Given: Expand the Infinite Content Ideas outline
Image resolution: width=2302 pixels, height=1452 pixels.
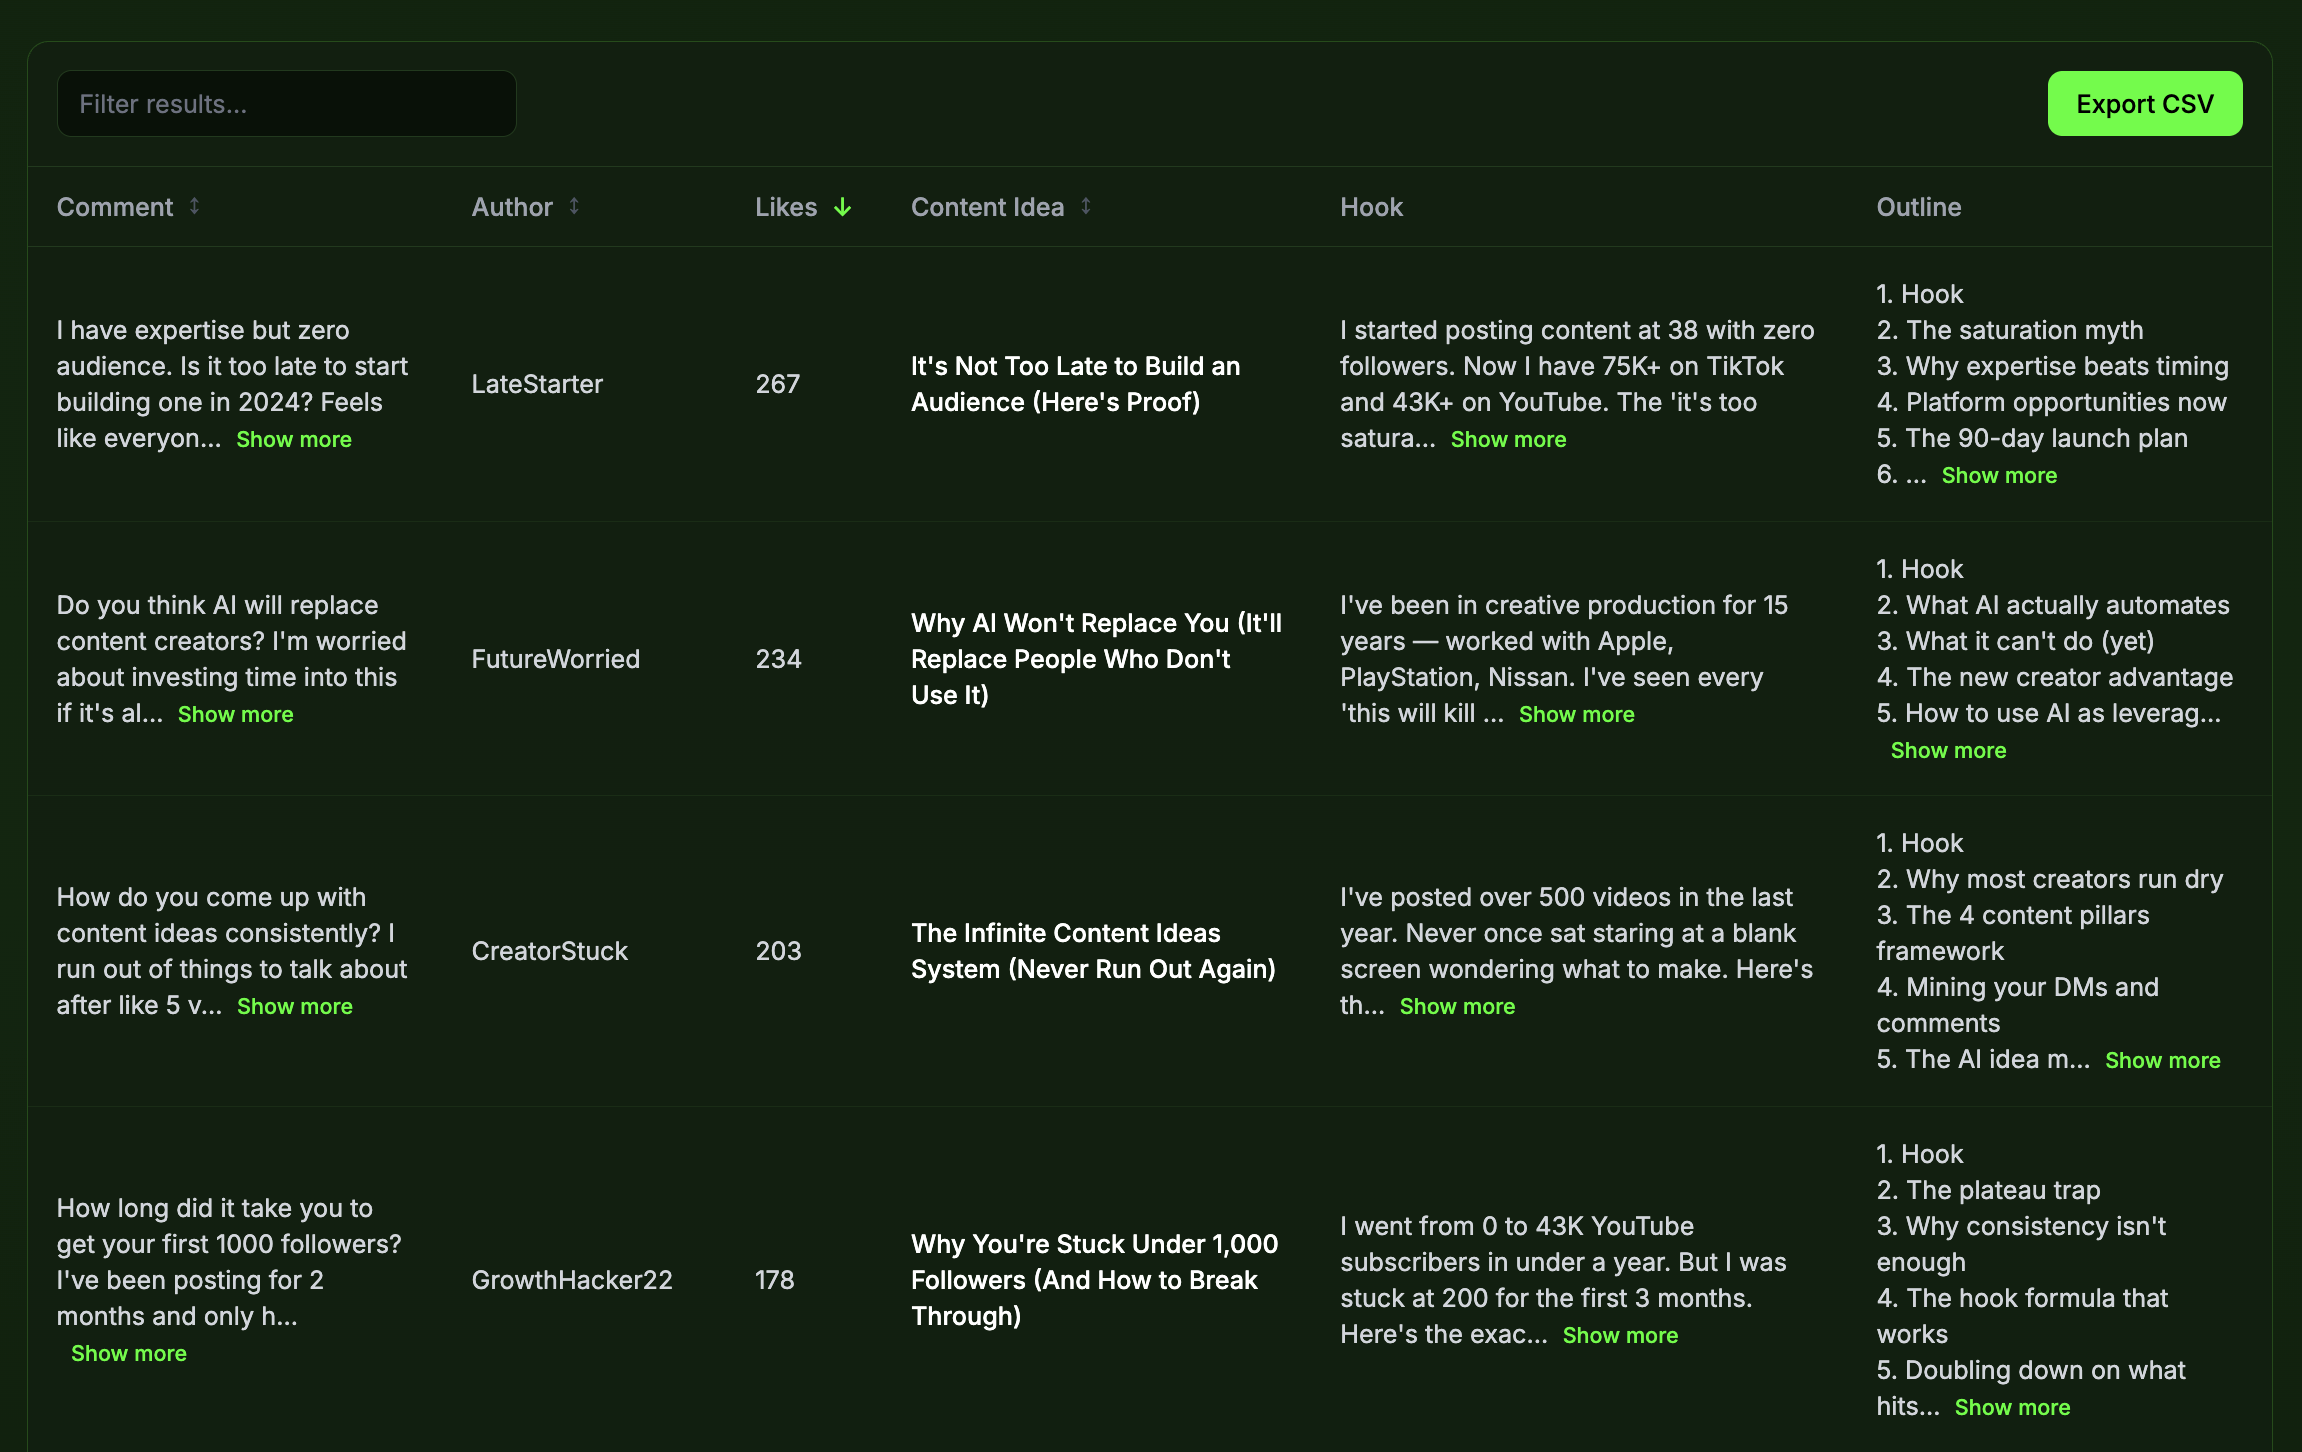Looking at the screenshot, I should click(x=2162, y=1061).
